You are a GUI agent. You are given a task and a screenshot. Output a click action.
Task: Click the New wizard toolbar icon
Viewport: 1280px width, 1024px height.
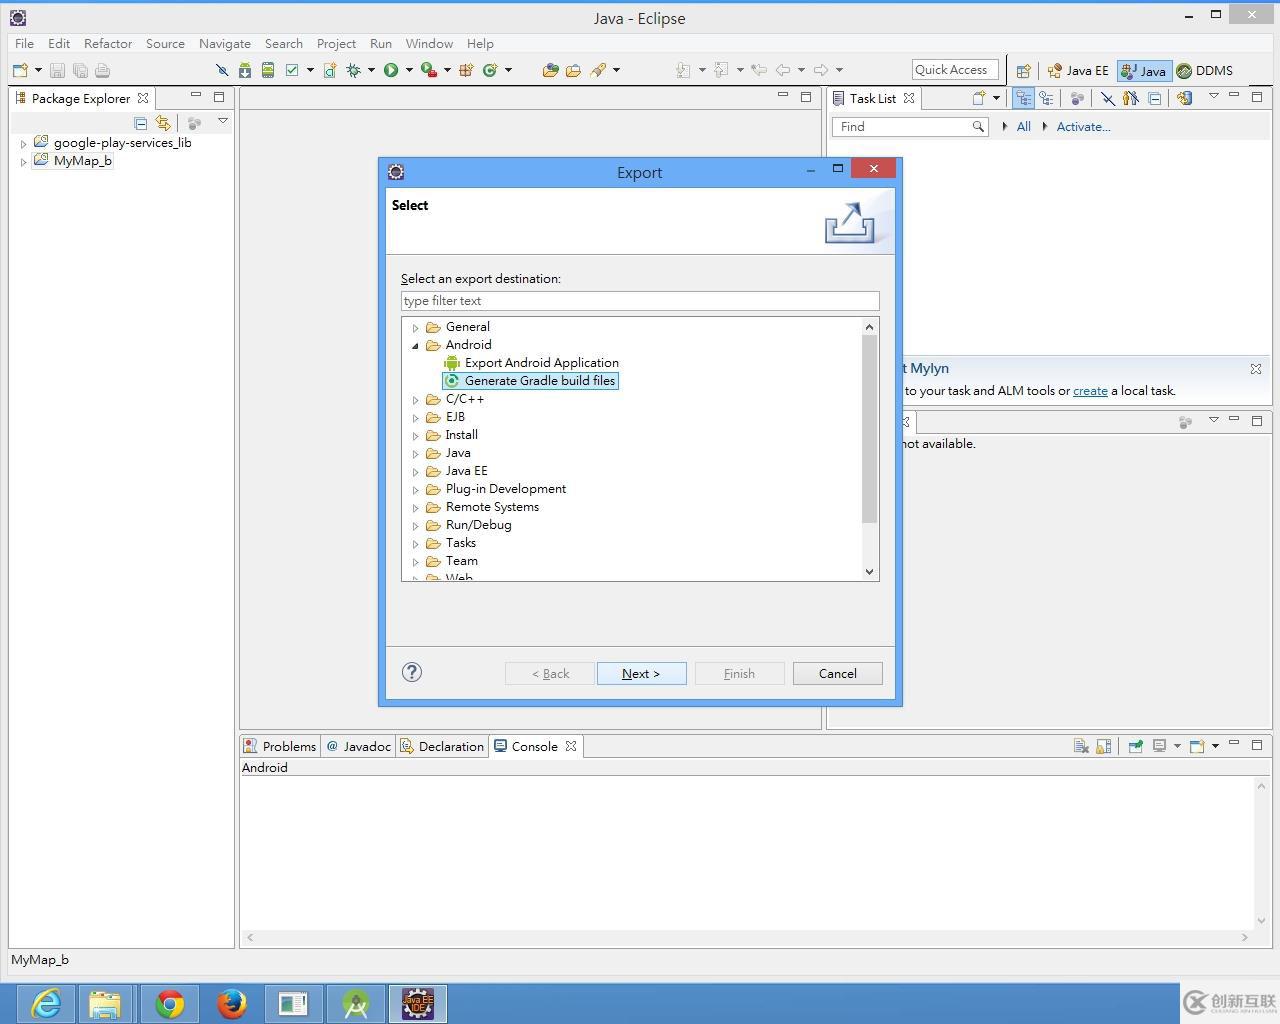[20, 70]
